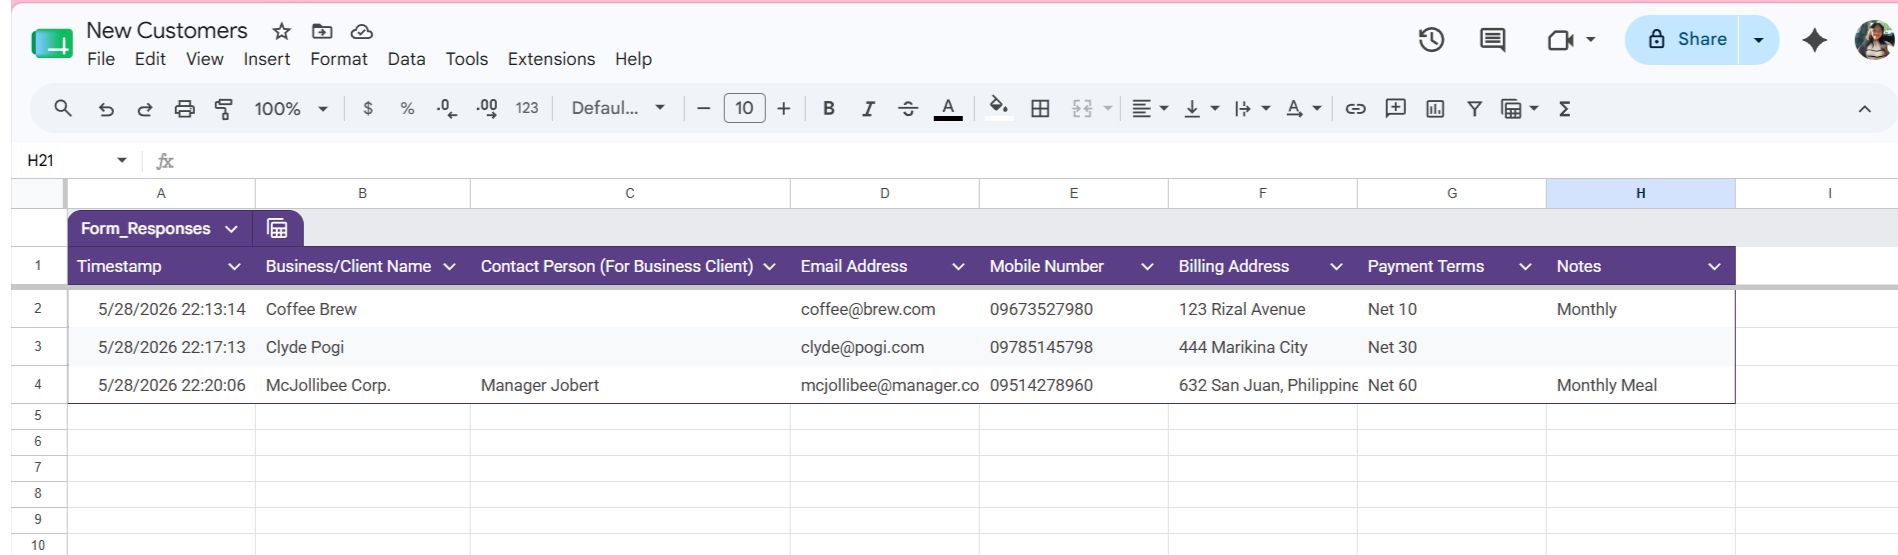The image size is (1898, 555).
Task: Toggle bold formatting
Action: pyautogui.click(x=828, y=108)
